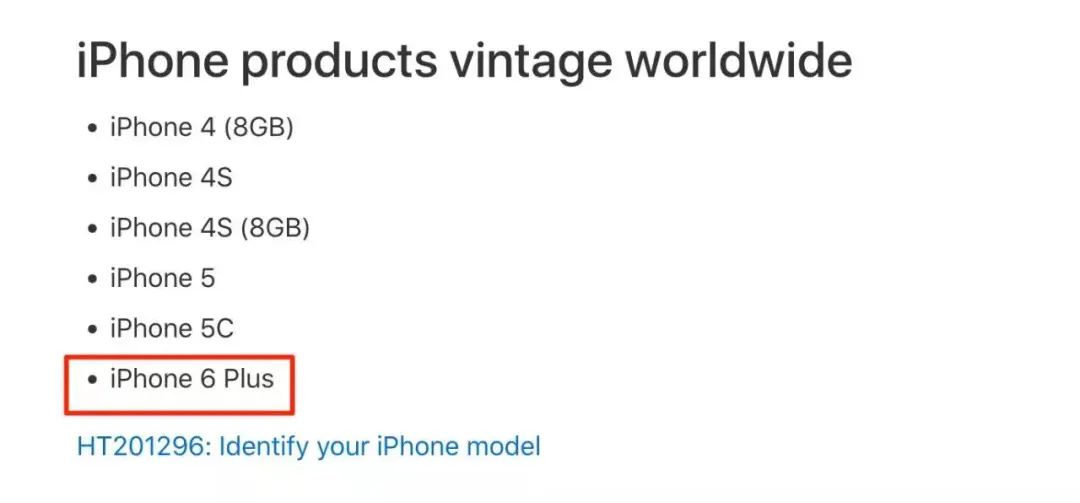This screenshot has height=503, width=1080.
Task: Select the iPhone 5 list entry
Action: (163, 278)
